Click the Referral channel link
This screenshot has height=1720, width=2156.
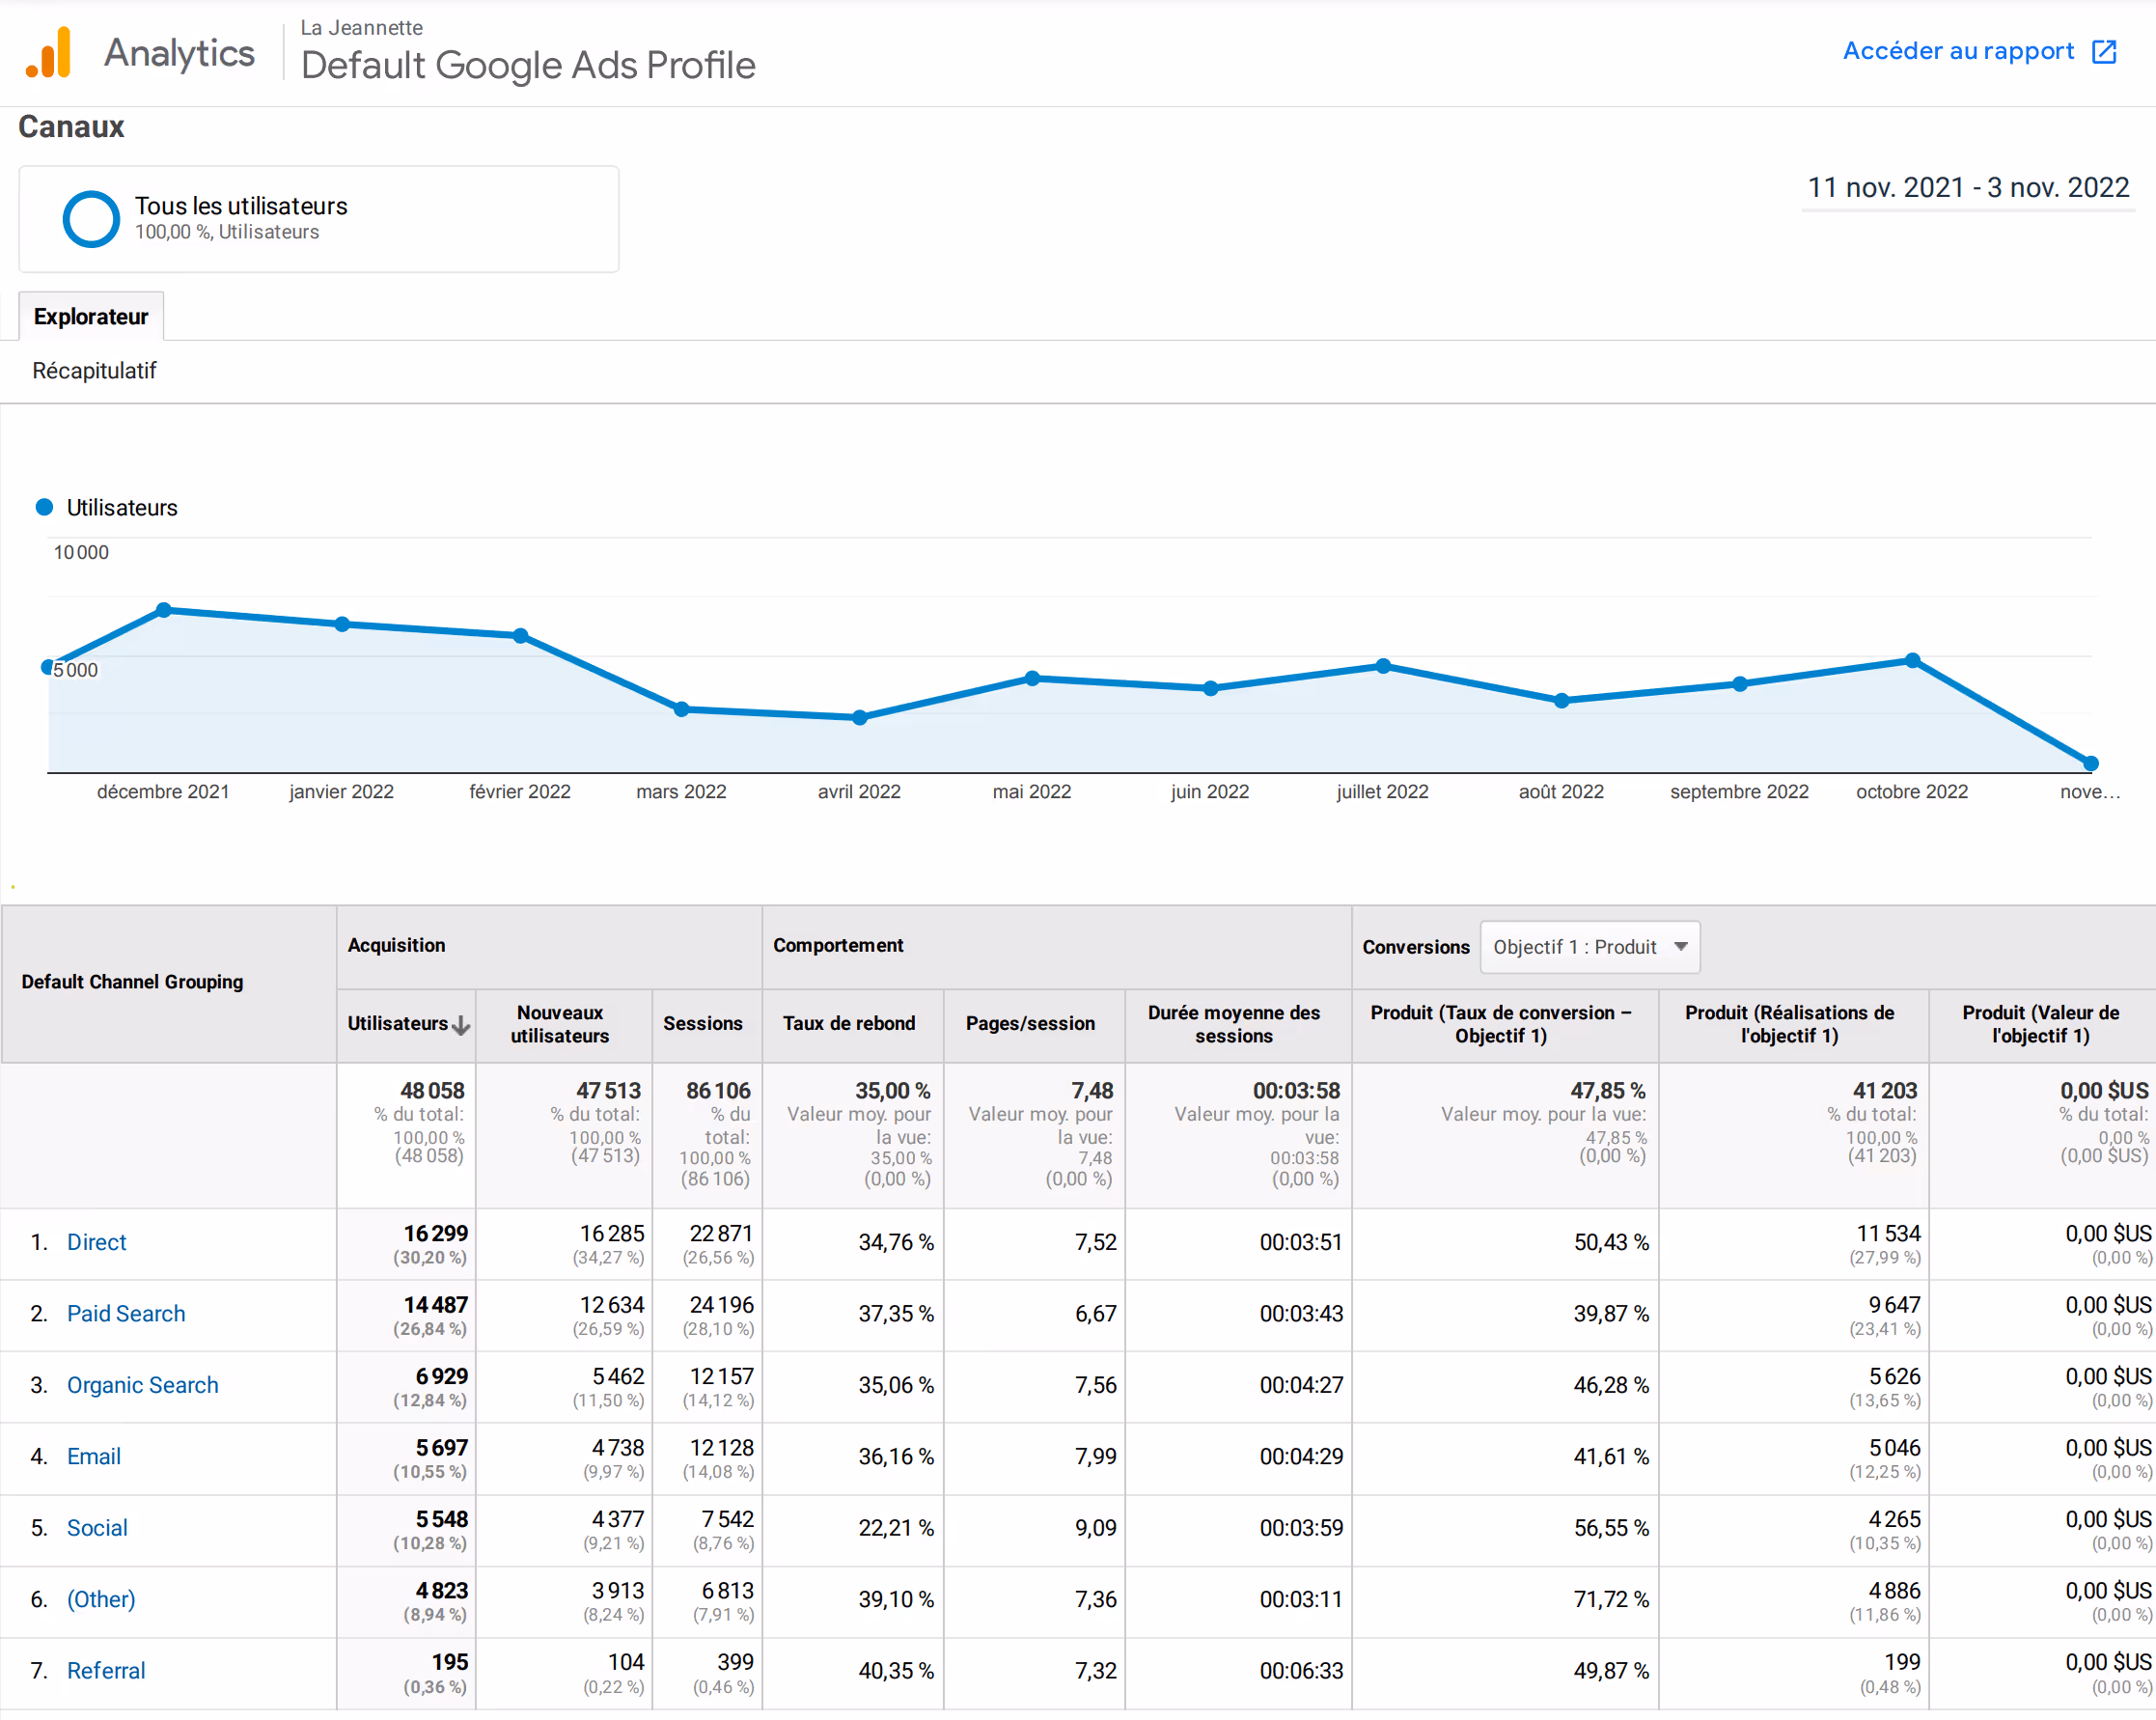pyautogui.click(x=106, y=1670)
